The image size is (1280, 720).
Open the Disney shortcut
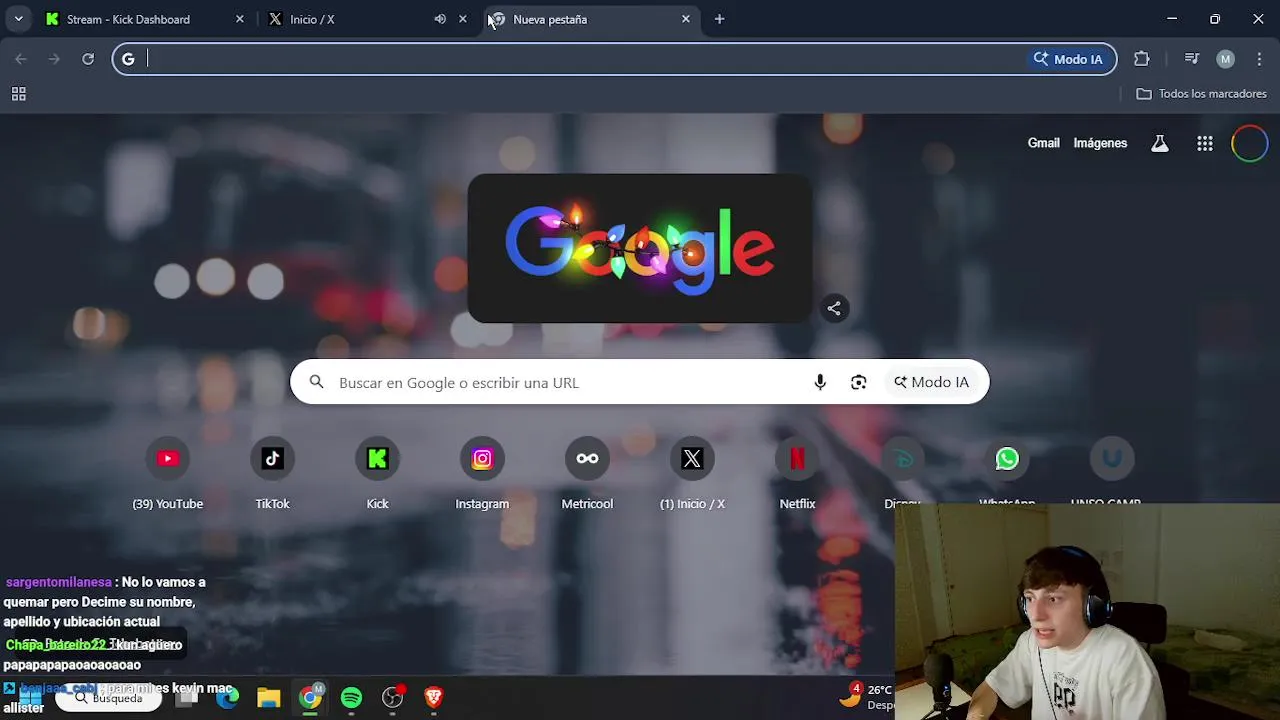point(902,472)
